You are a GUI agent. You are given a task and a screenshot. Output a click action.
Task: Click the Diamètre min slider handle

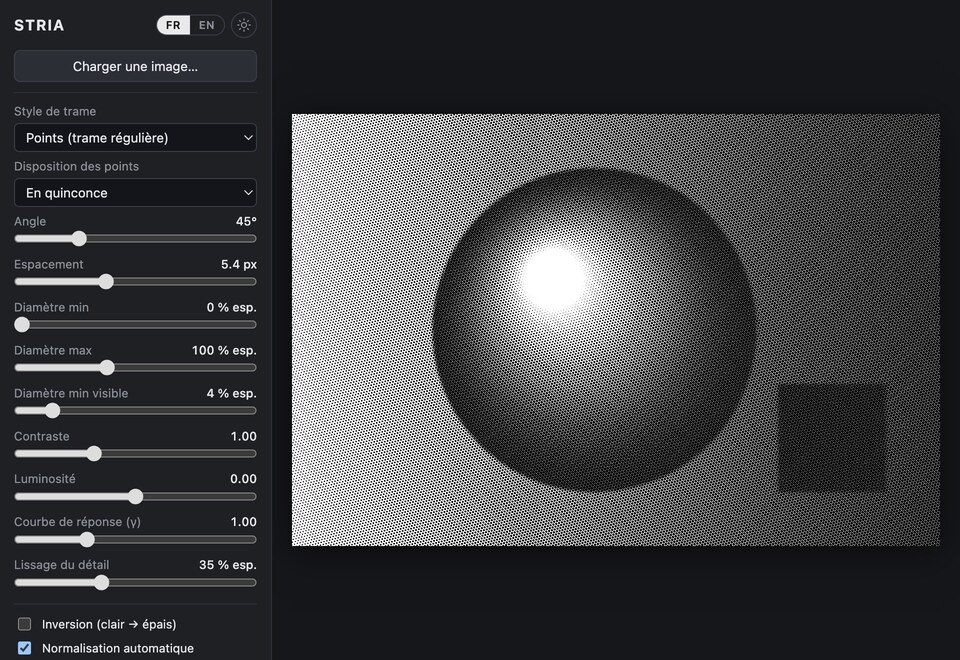click(22, 324)
